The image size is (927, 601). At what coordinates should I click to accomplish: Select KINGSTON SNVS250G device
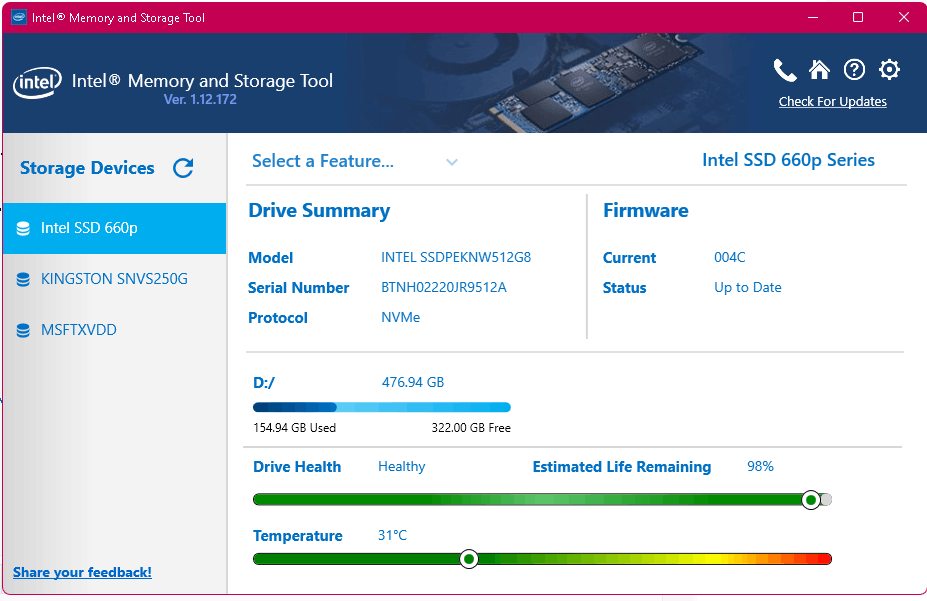(x=115, y=279)
